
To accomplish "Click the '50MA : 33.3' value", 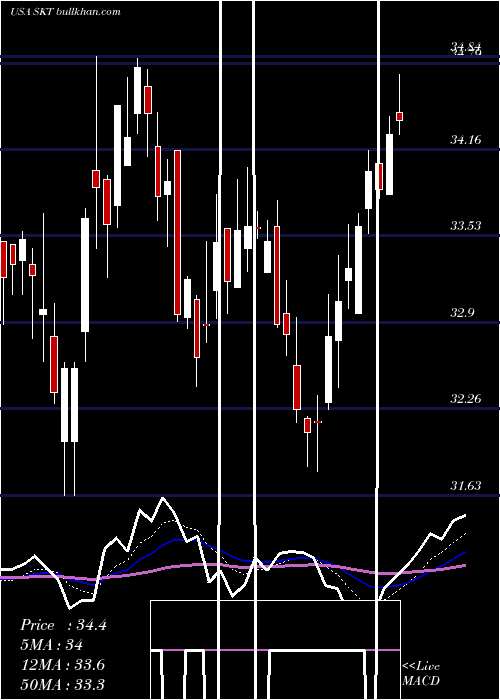I will (x=62, y=684).
